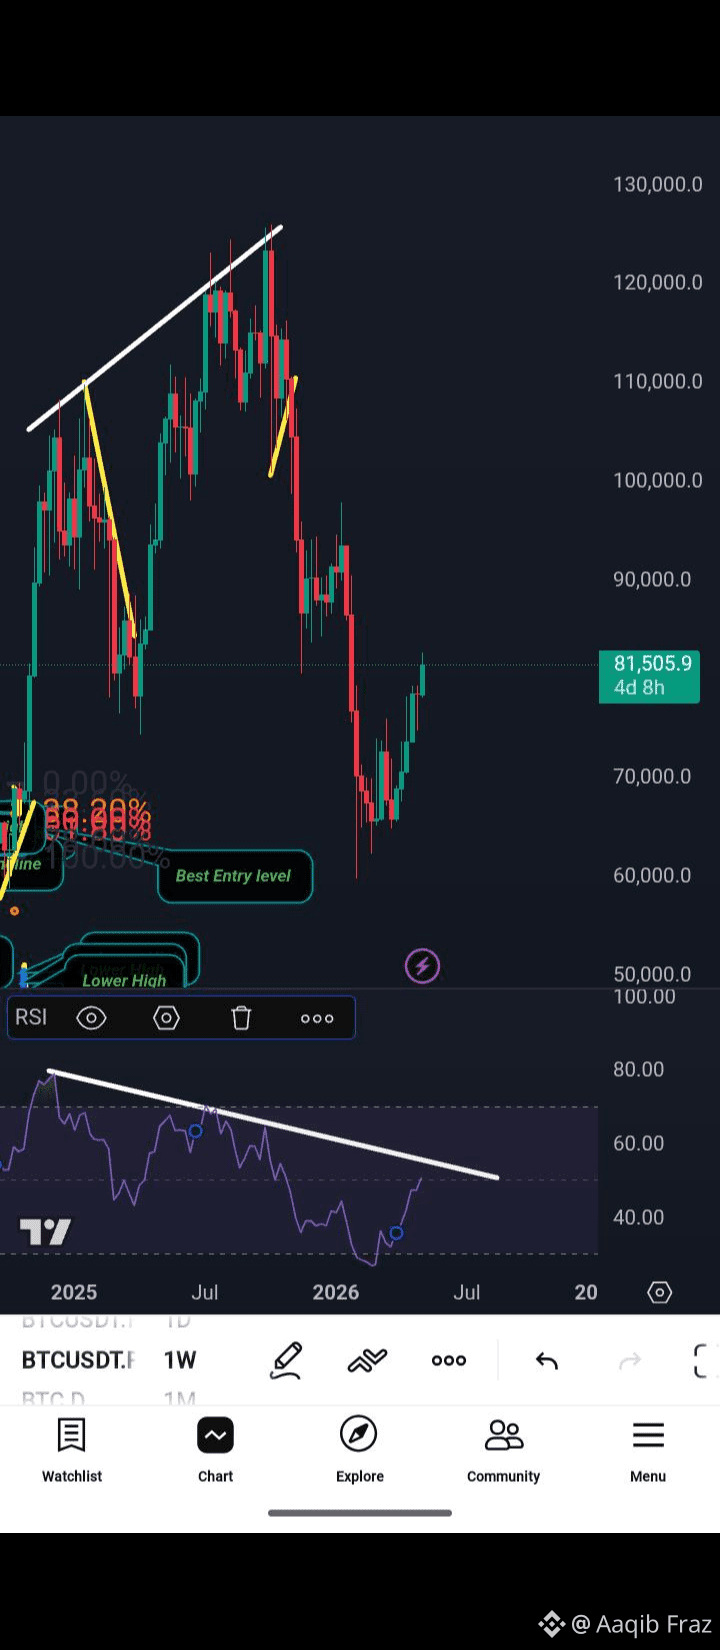Change the 1W timeframe interval

pyautogui.click(x=180, y=1360)
